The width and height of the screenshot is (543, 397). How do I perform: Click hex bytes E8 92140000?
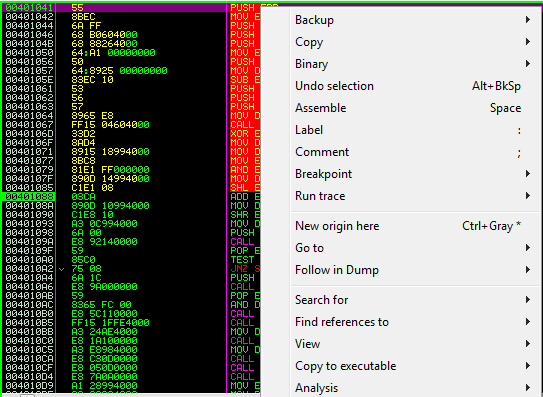pyautogui.click(x=104, y=241)
